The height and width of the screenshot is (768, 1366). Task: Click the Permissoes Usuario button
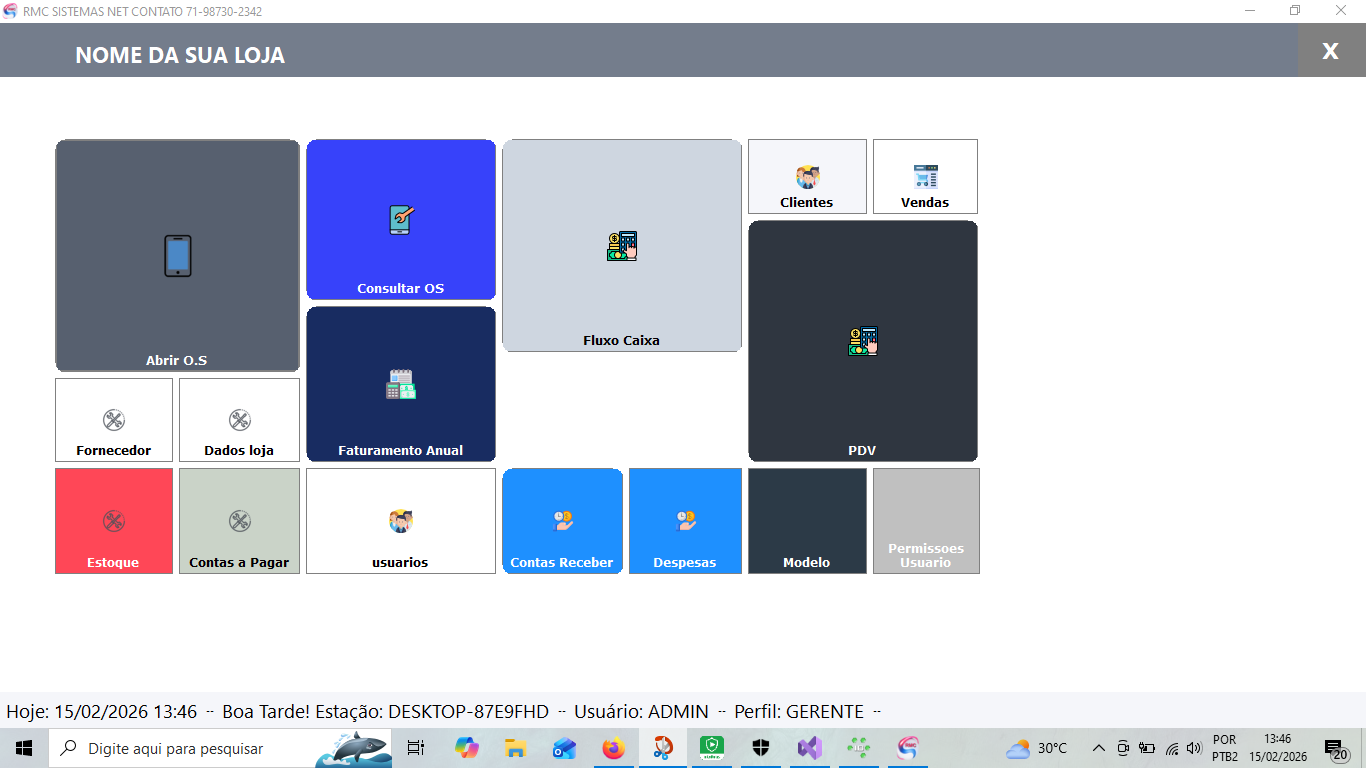926,521
